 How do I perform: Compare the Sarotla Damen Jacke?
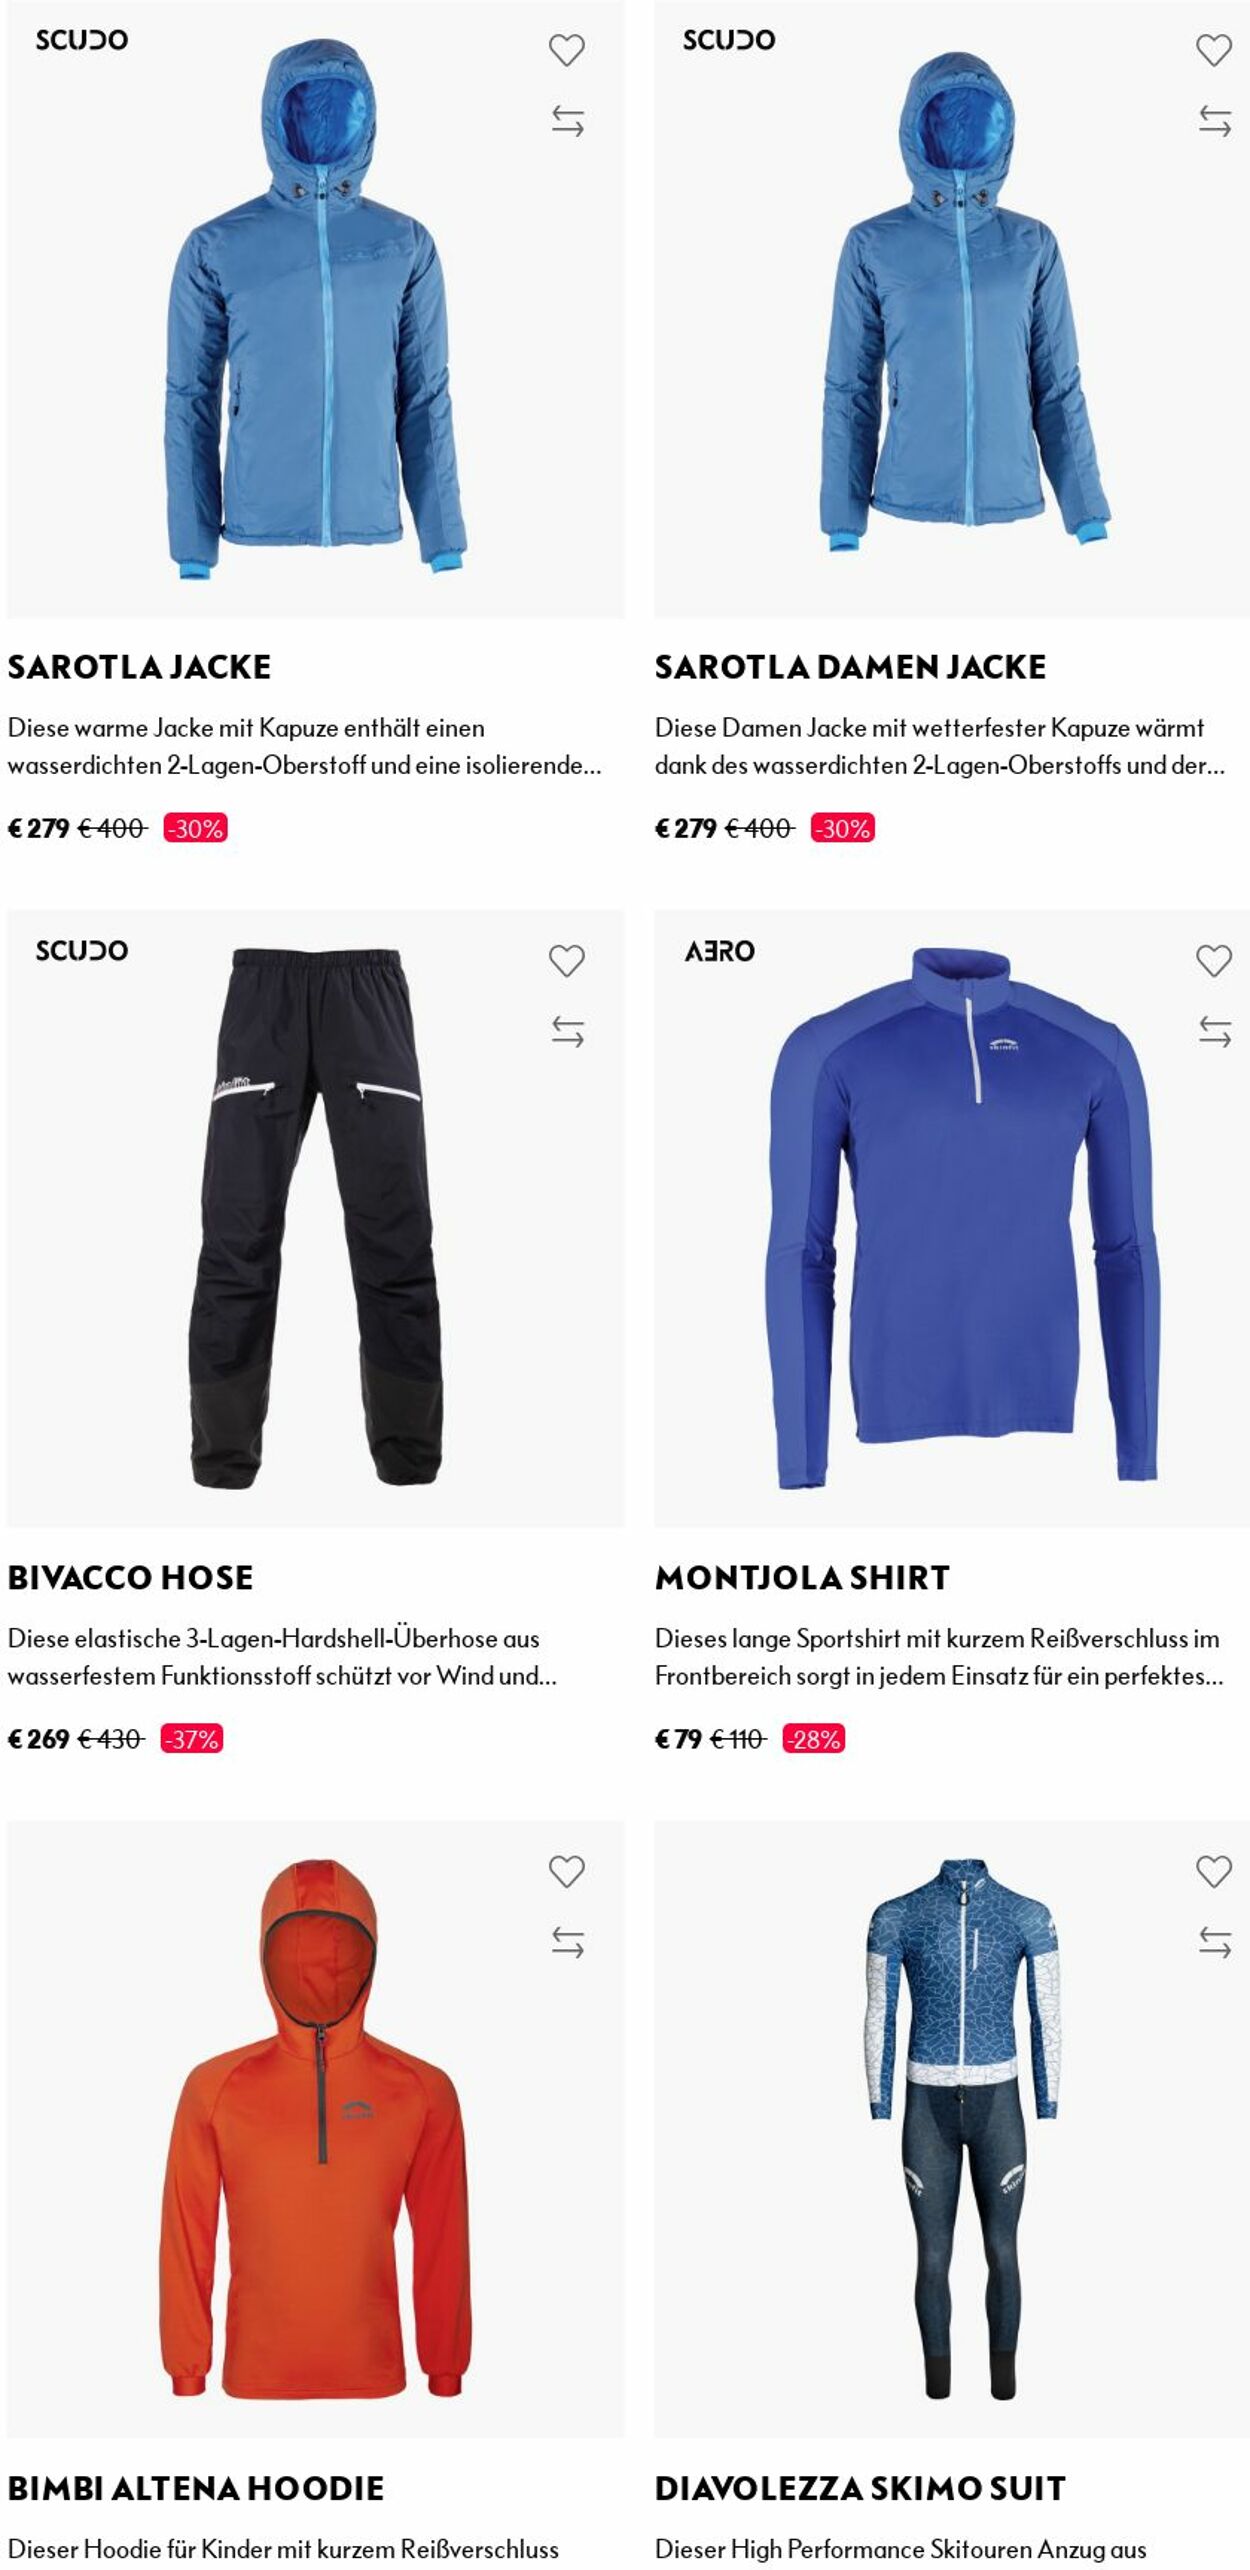1214,121
